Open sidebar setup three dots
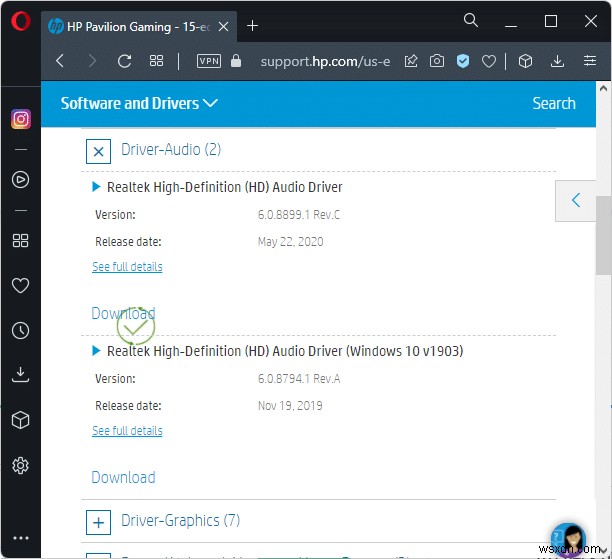Viewport: 612px width, 559px height. (x=21, y=538)
